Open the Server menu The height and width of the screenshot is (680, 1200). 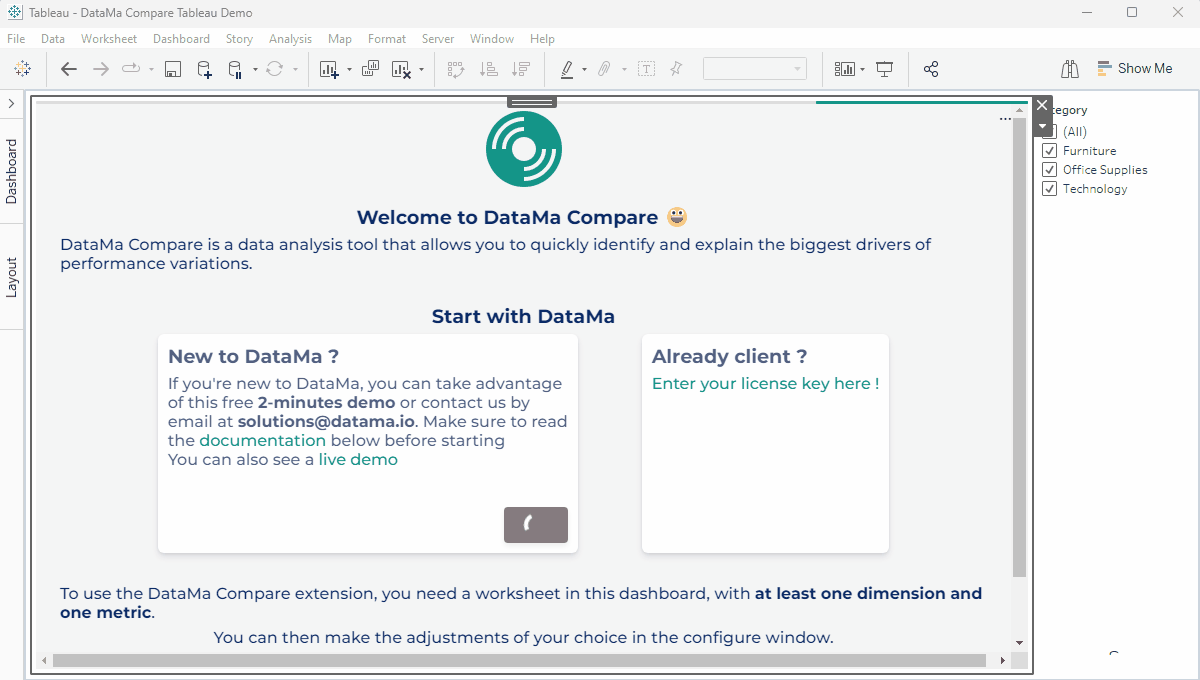[438, 39]
